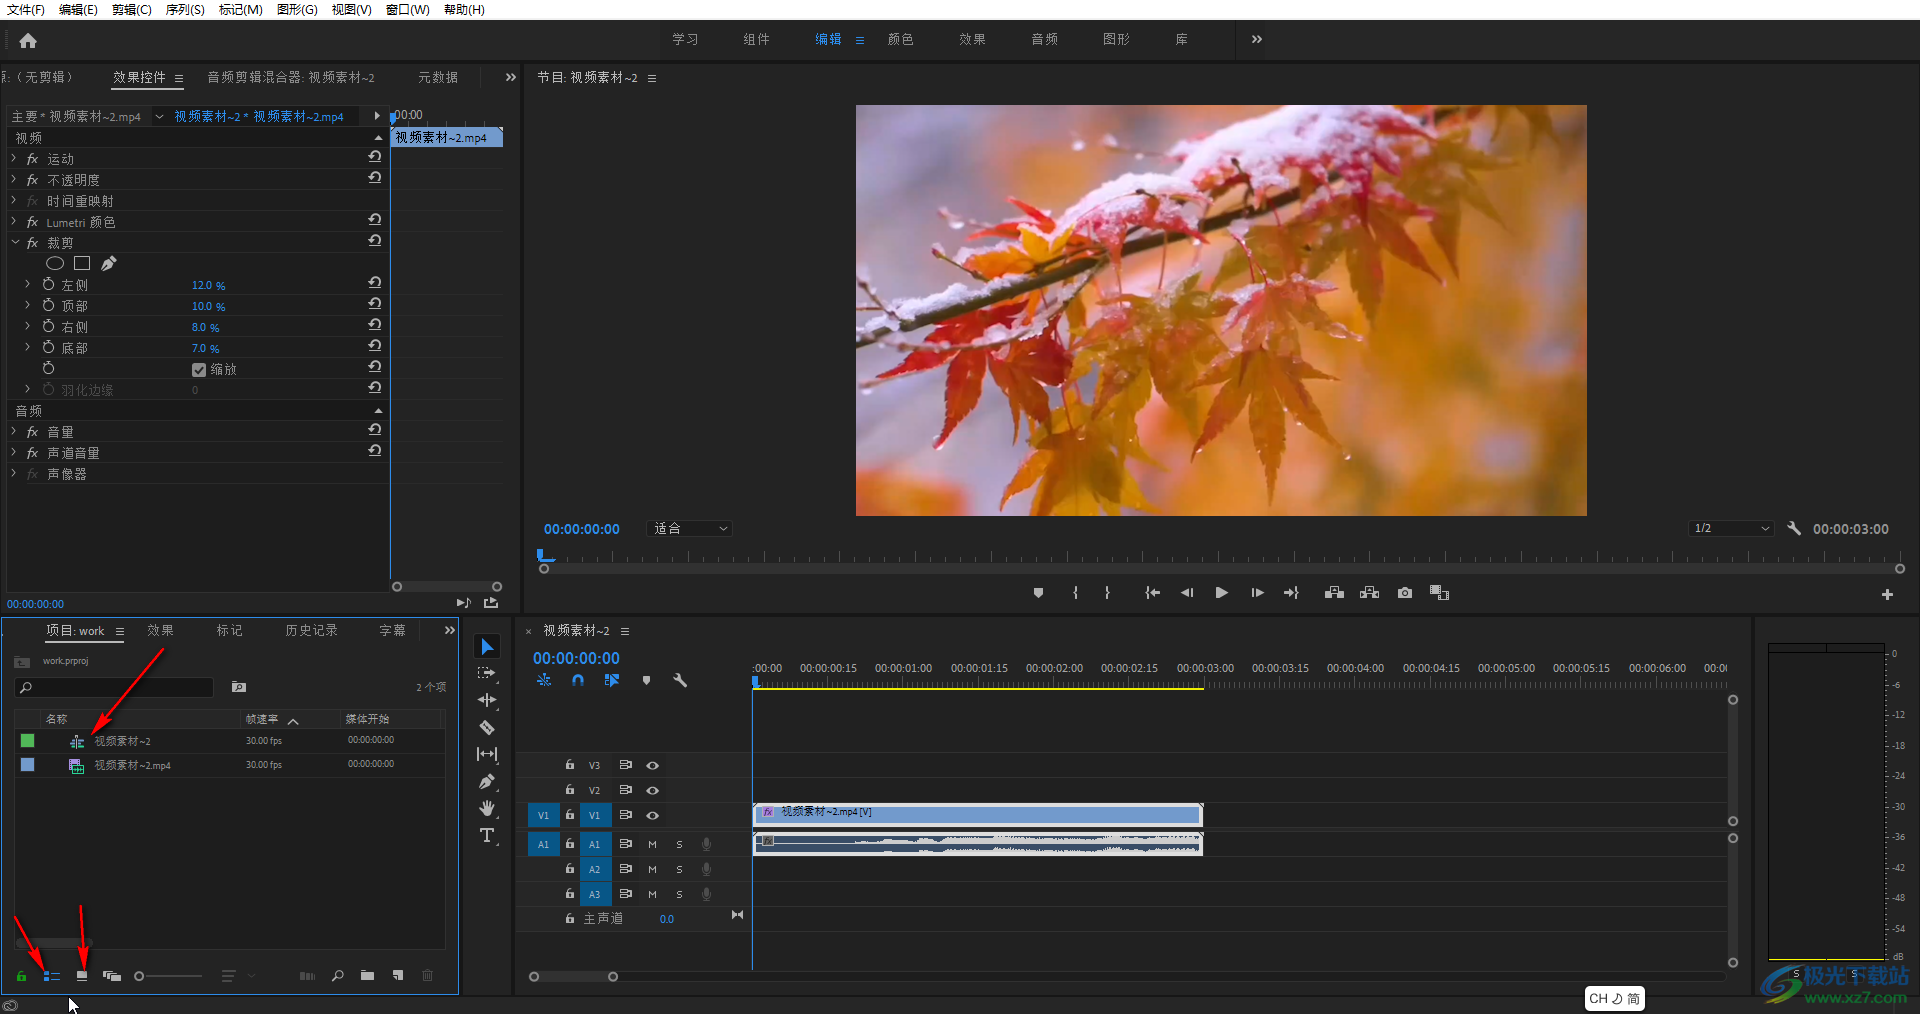Mute audio track A1

[652, 845]
